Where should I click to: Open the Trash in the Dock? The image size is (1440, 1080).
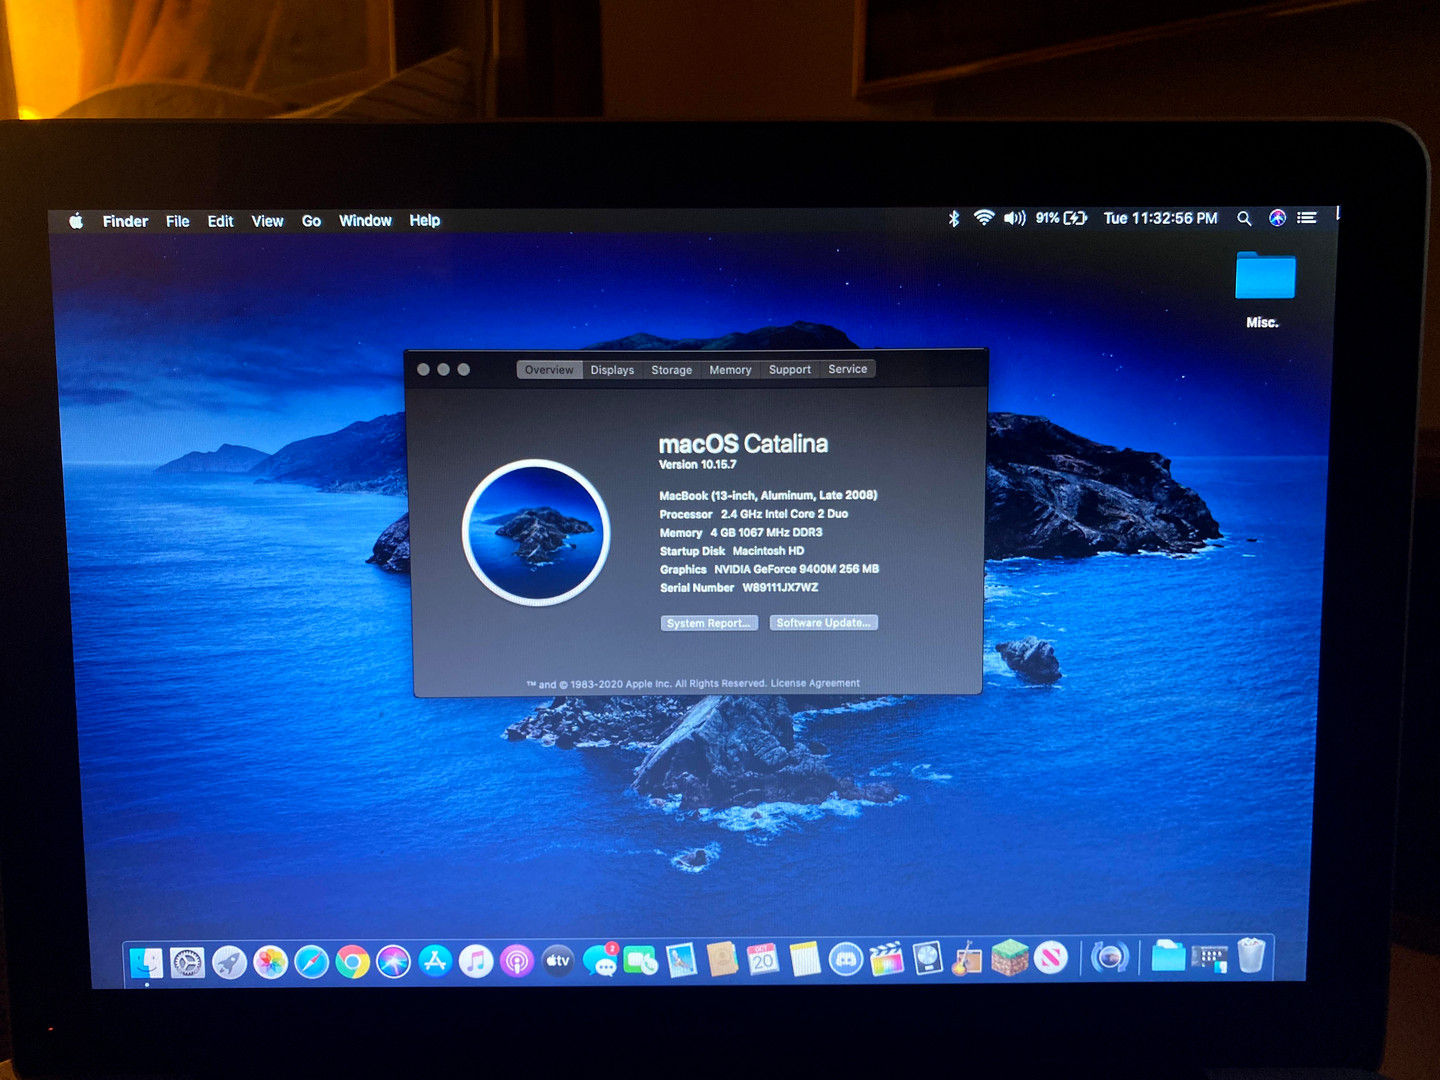1251,955
